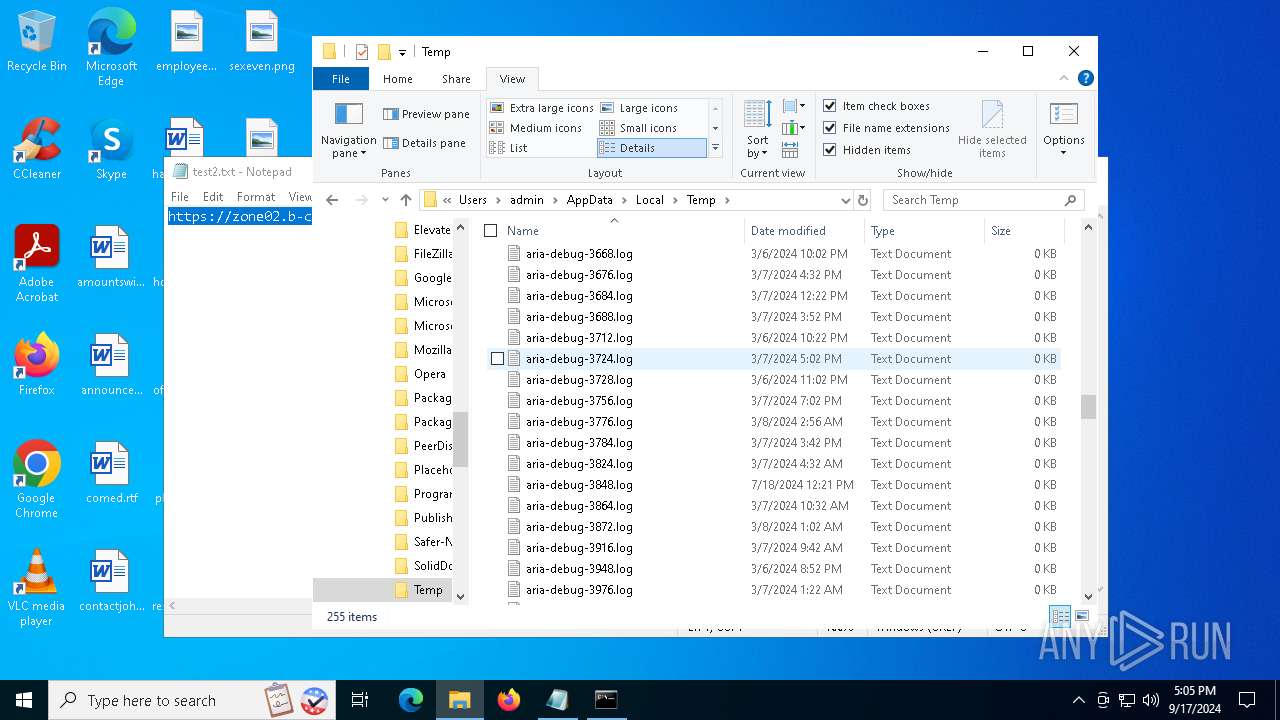
Task: Click admin in the address breadcrumb
Action: (x=527, y=200)
